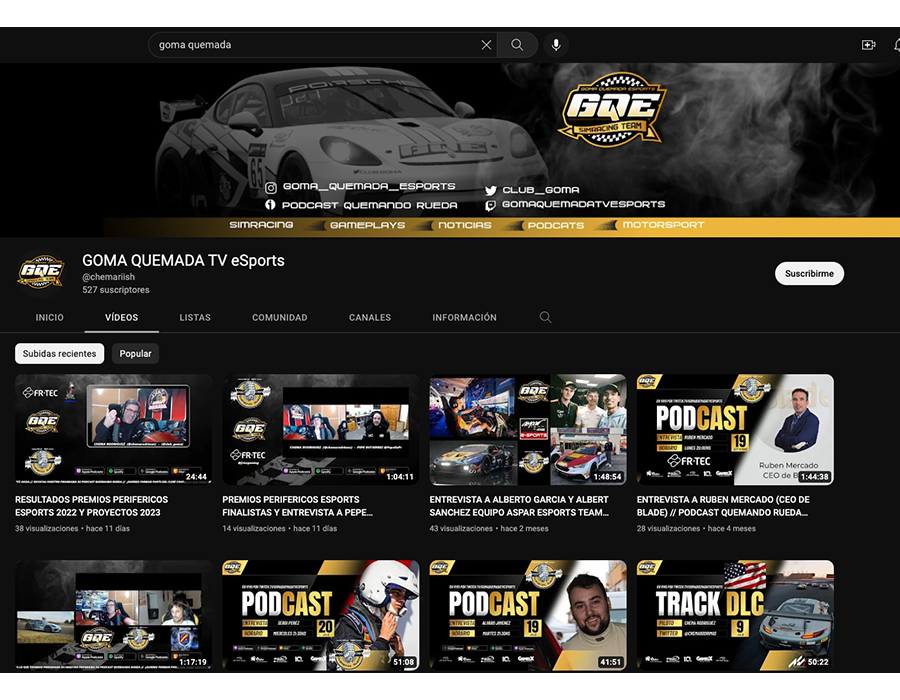Open Entrevista a Ruben Mercado video title
This screenshot has height=700, width=900.
[x=723, y=506]
